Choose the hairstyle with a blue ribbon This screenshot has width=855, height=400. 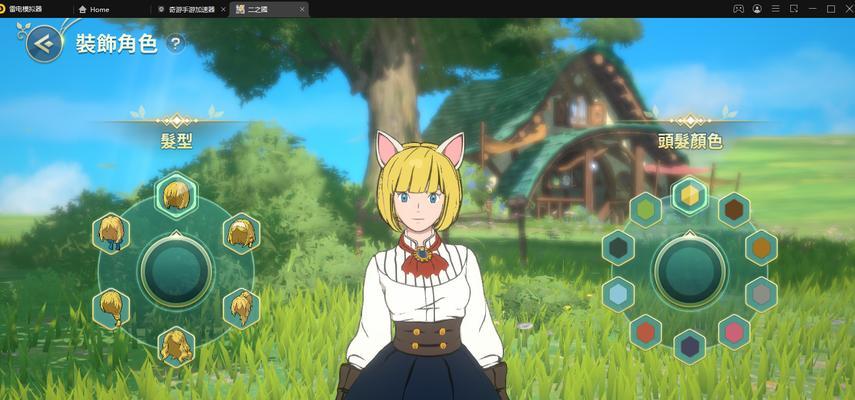(111, 233)
